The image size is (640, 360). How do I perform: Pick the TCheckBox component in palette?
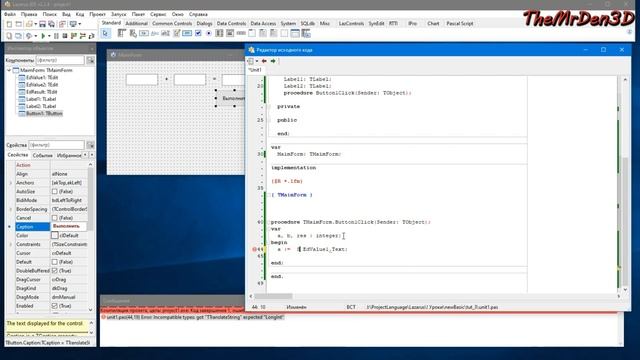(x=198, y=33)
